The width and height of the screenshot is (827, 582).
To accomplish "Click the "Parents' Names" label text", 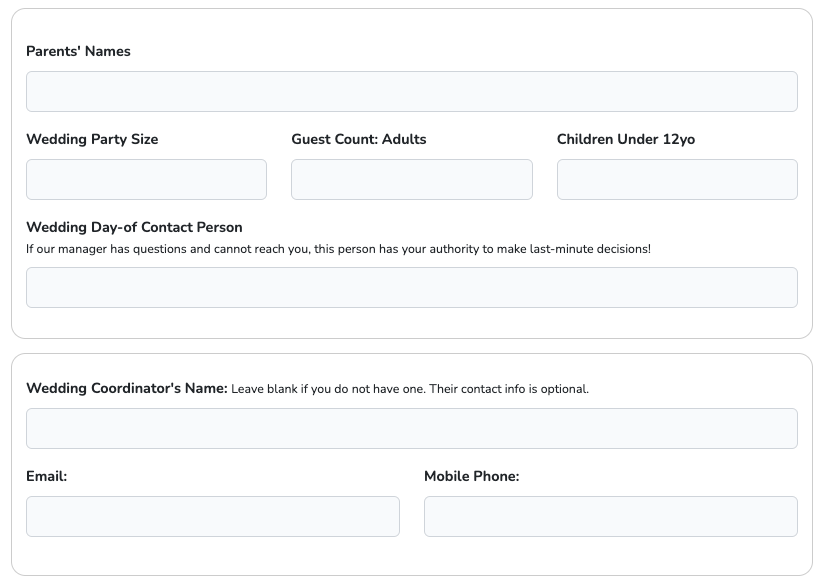I will click(x=78, y=51).
